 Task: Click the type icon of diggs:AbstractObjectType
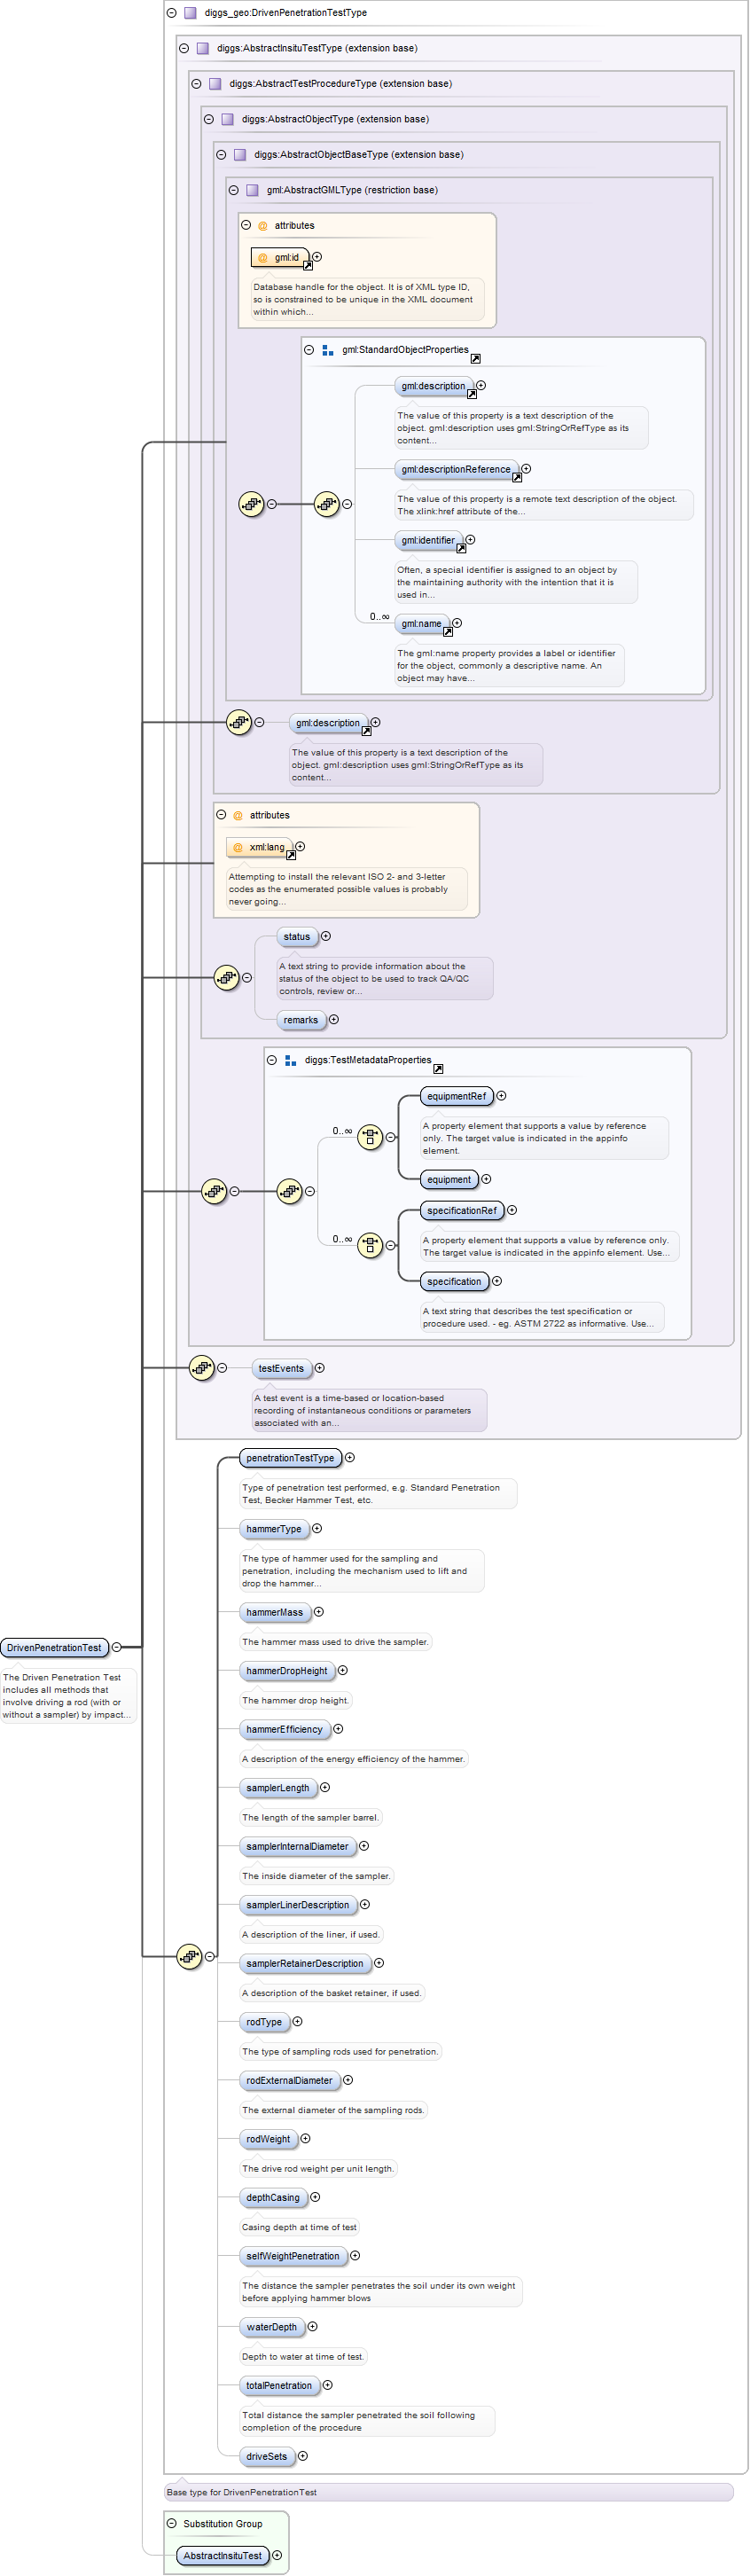[227, 119]
